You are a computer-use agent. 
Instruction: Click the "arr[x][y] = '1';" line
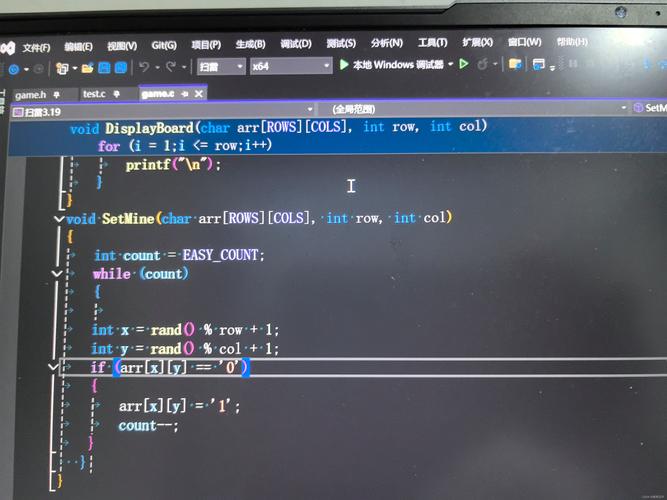[x=179, y=406]
